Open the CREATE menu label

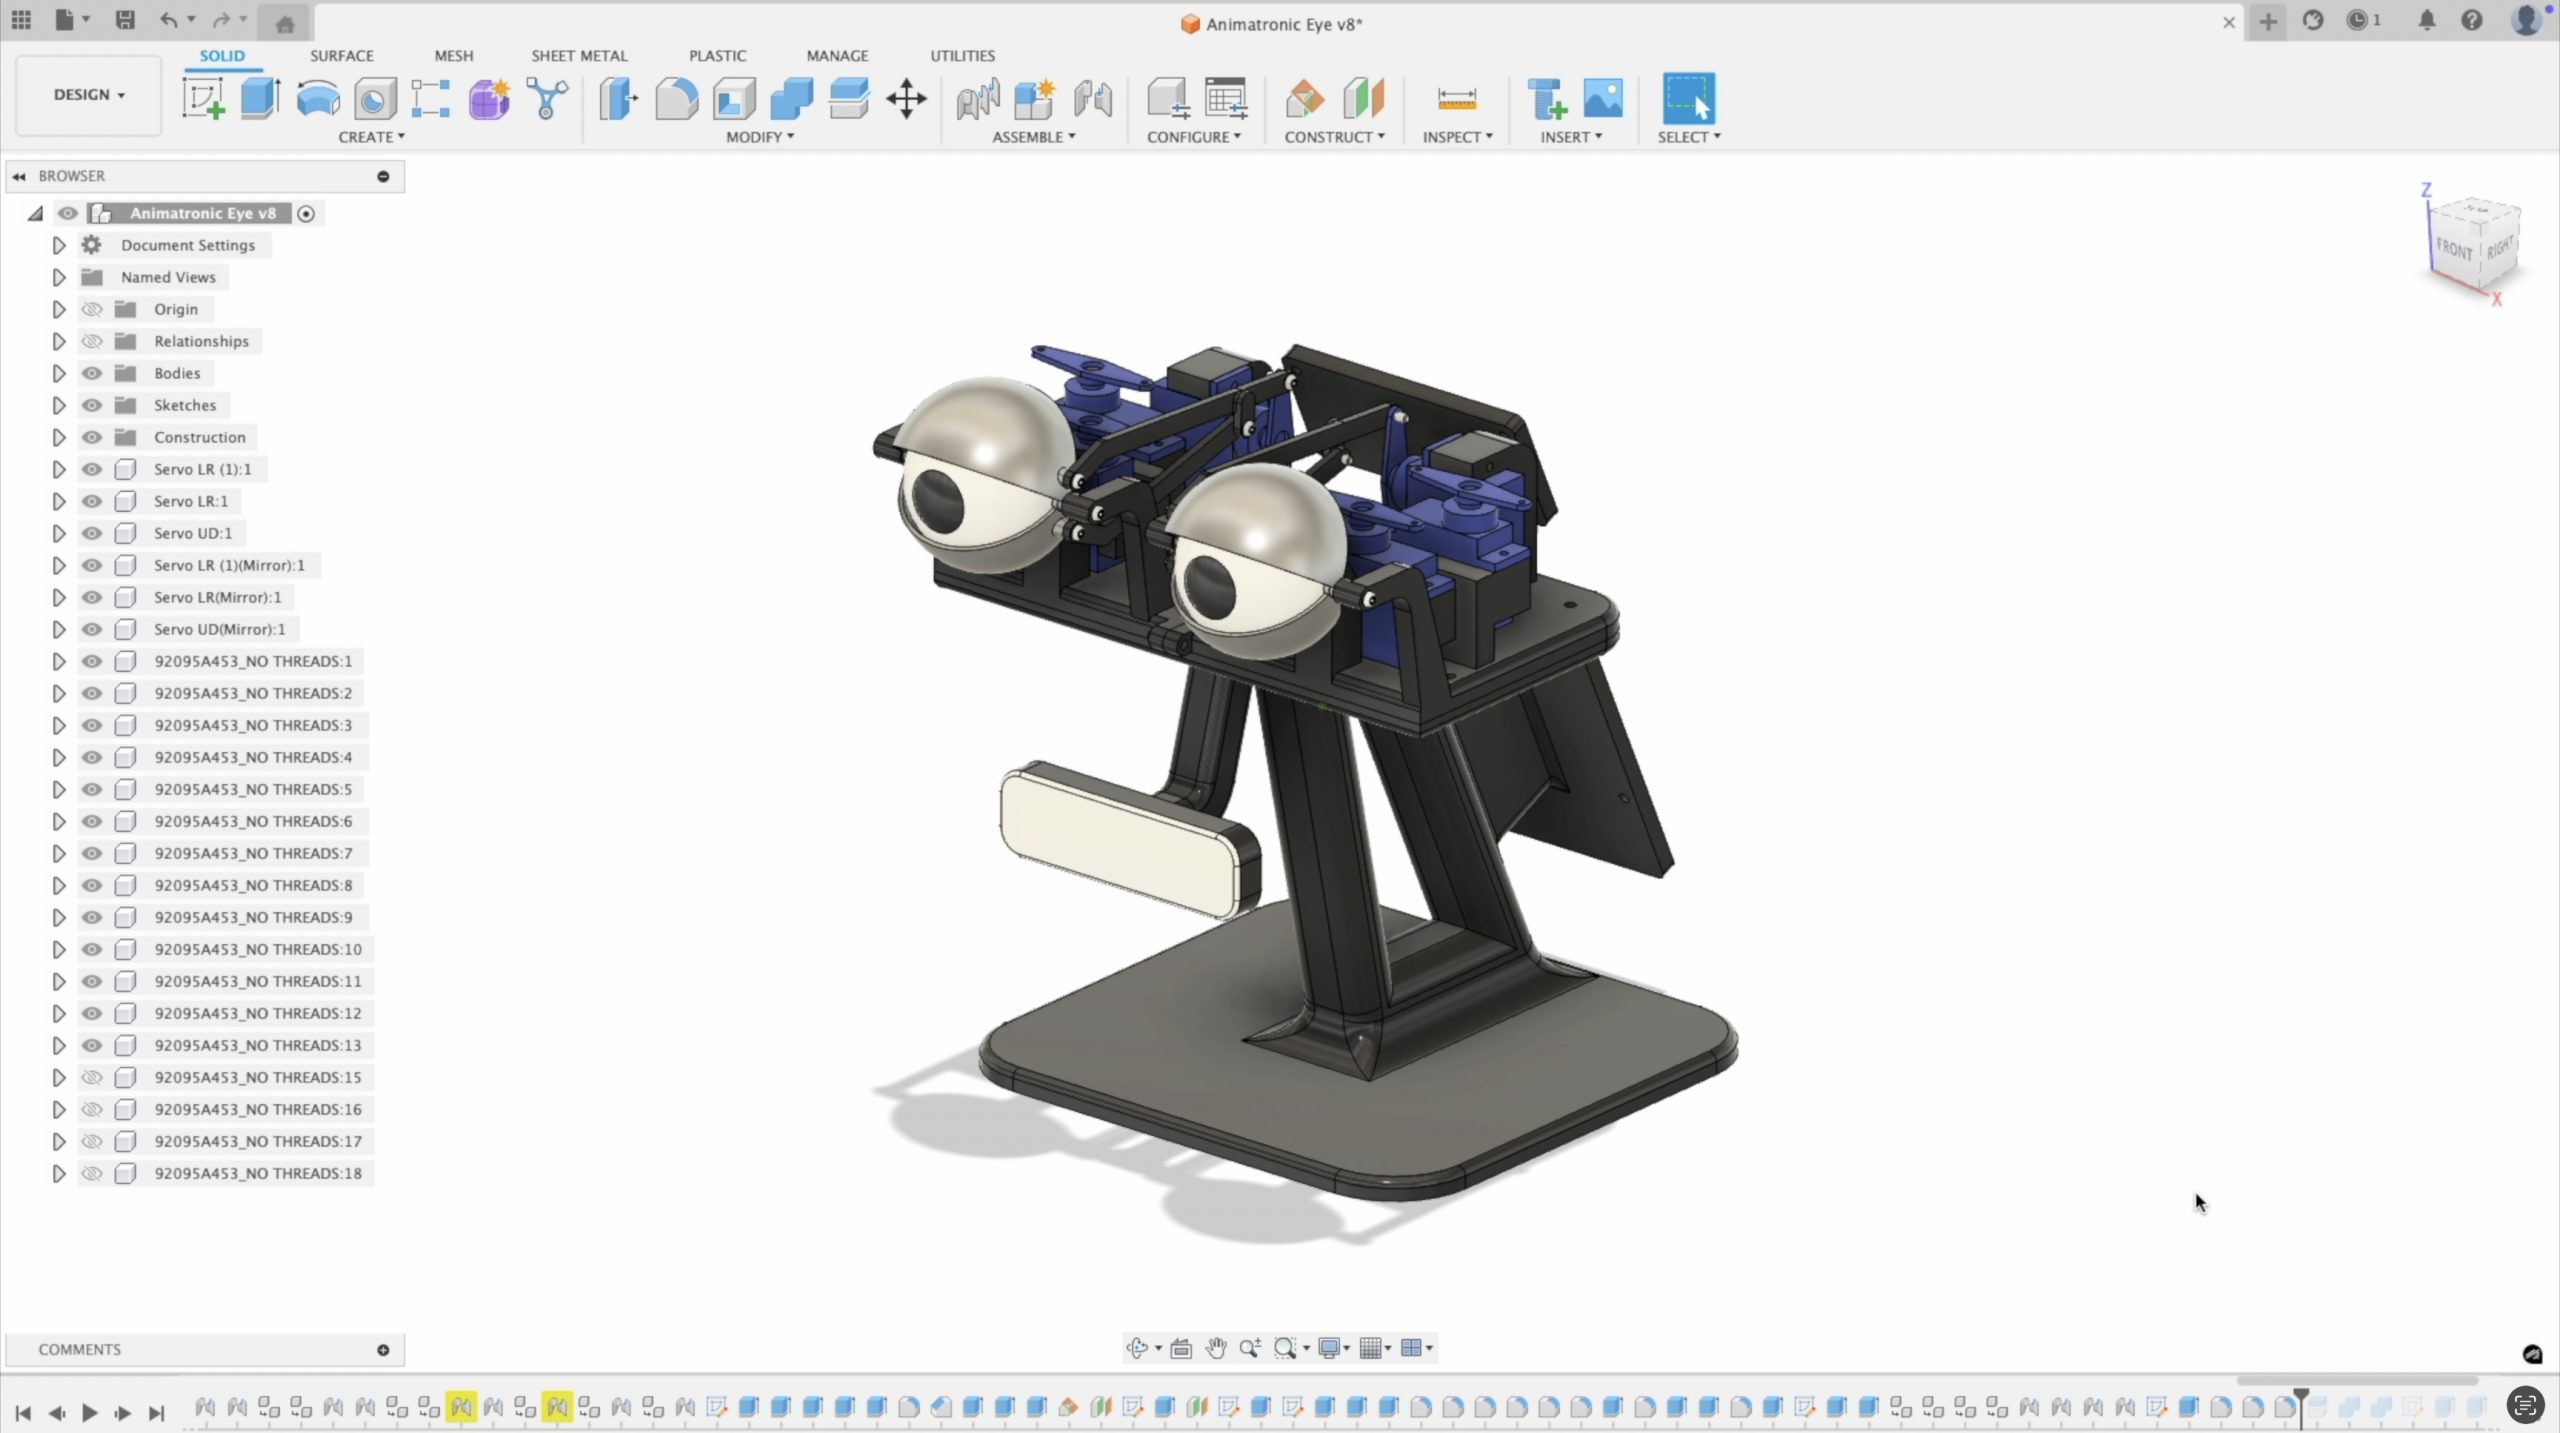click(371, 137)
